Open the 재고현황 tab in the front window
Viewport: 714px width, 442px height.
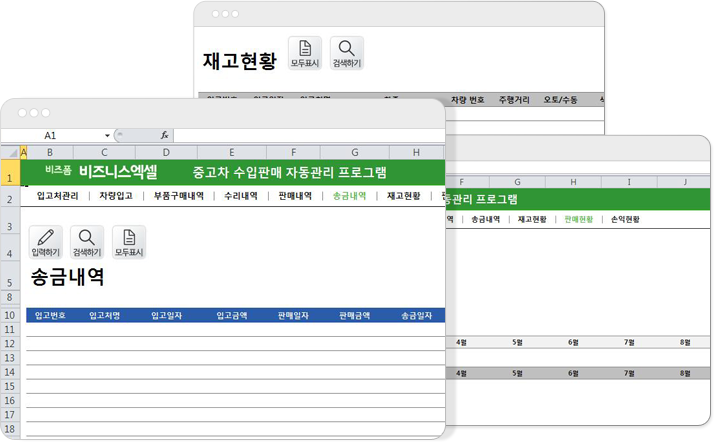point(403,196)
